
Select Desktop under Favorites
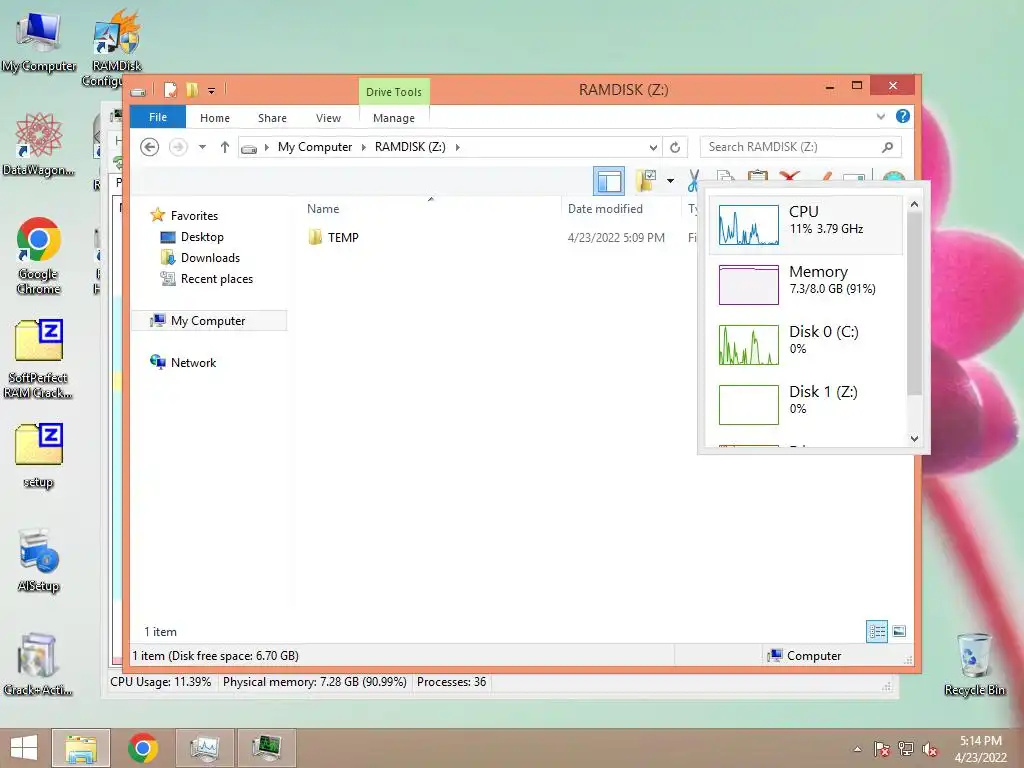tap(202, 237)
